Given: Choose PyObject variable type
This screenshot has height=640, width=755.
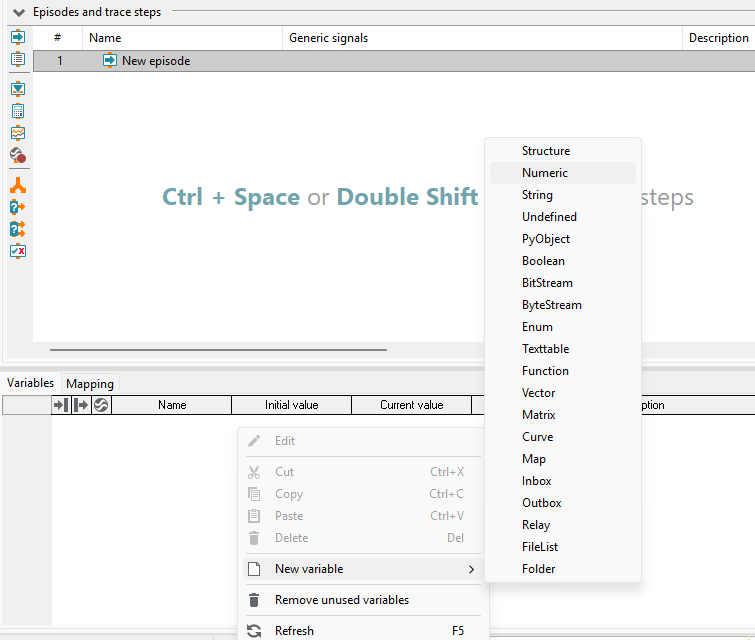Looking at the screenshot, I should pos(562,239).
